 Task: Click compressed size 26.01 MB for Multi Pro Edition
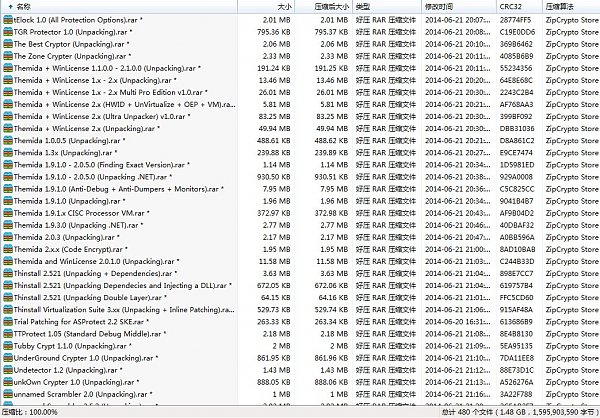(332, 92)
